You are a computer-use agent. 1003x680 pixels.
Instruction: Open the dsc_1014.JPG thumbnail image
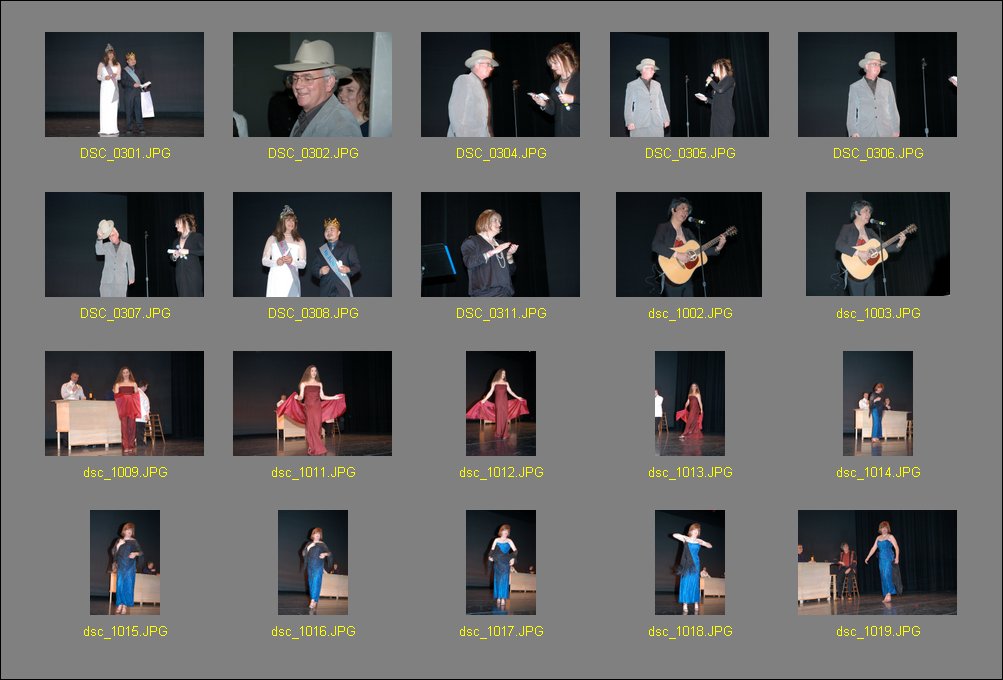tap(878, 404)
